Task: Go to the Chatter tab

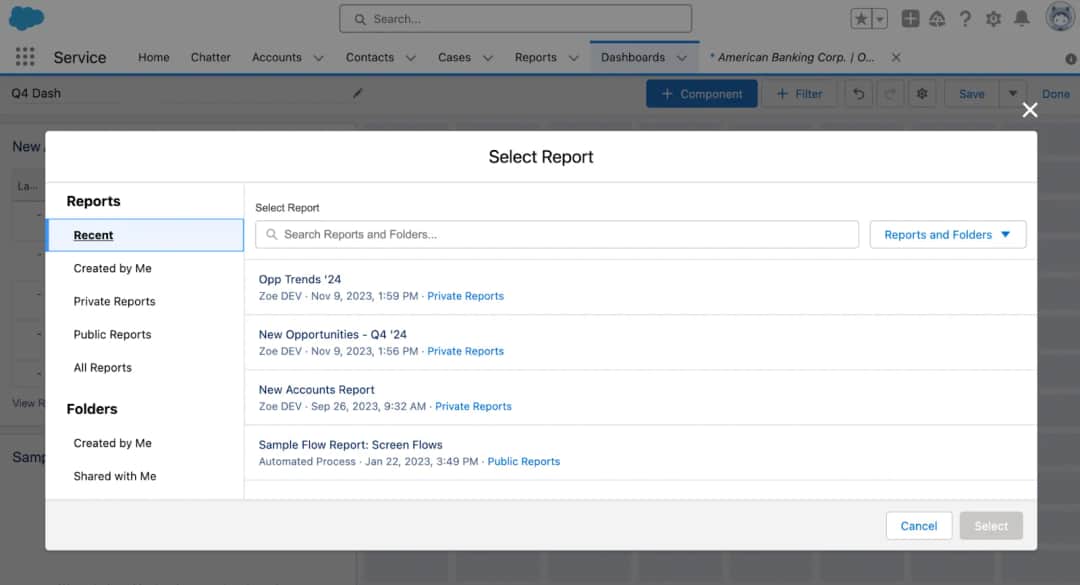Action: (x=211, y=57)
